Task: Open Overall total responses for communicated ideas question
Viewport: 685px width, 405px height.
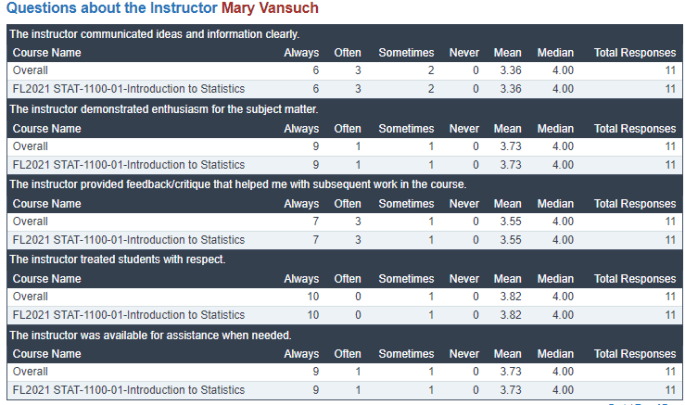Action: 670,70
